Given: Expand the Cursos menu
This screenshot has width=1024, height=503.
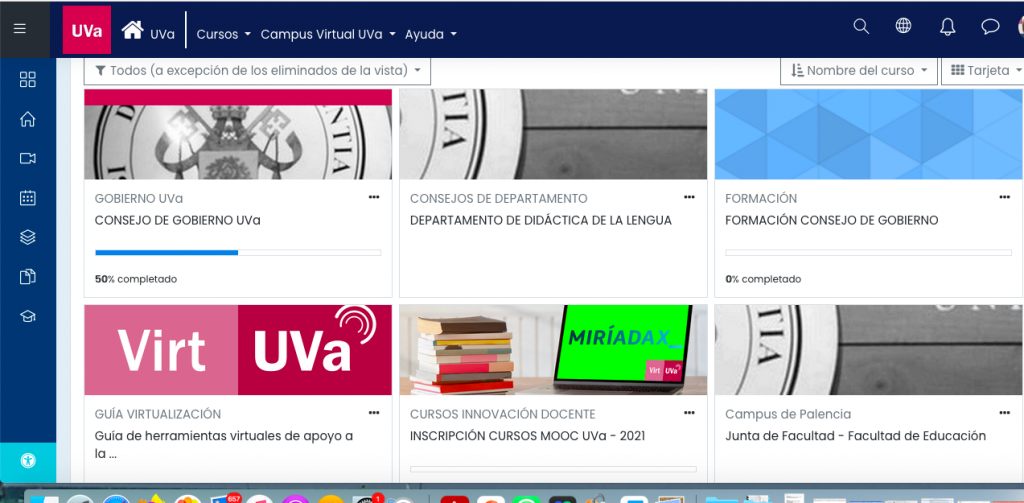Looking at the screenshot, I should pos(223,35).
